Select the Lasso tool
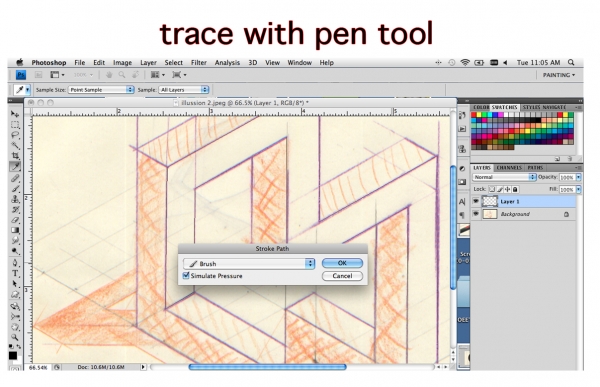This screenshot has width=600, height=387. (x=15, y=135)
